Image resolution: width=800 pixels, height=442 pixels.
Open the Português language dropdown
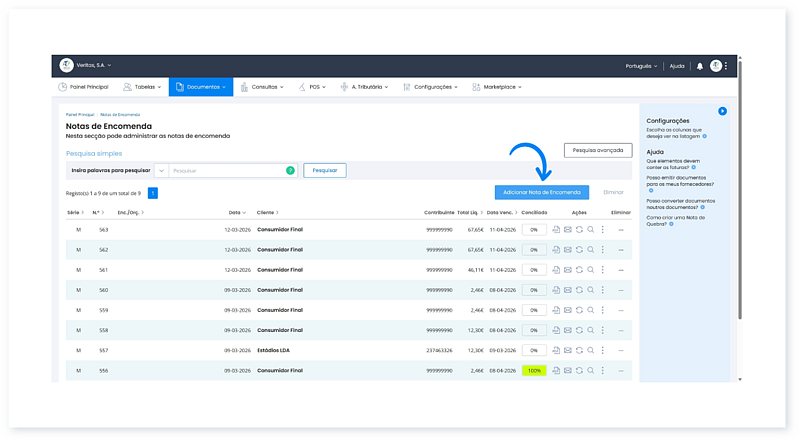[641, 66]
